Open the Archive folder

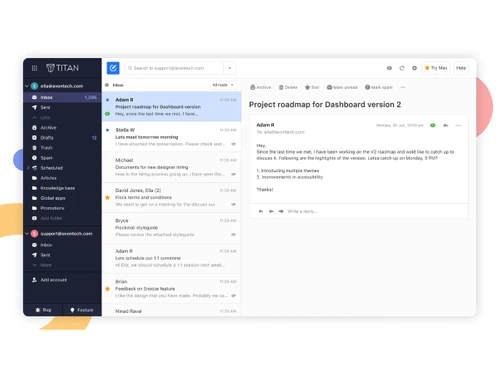62,128
